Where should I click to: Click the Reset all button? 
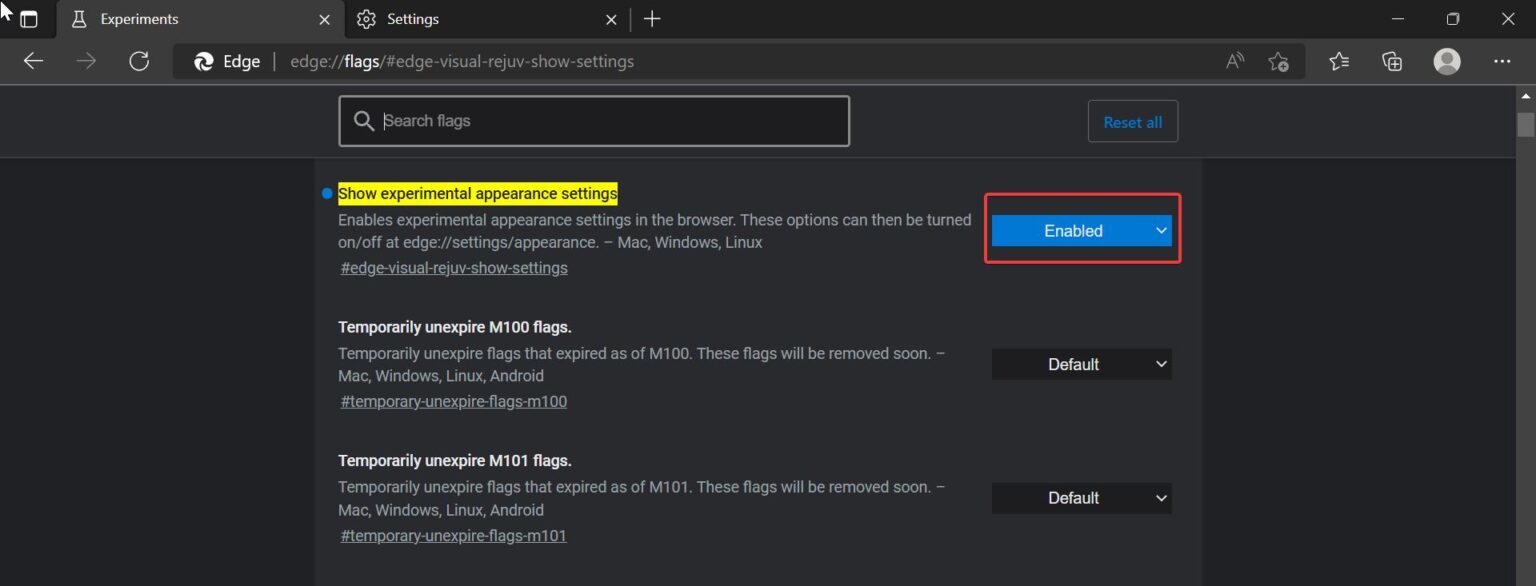coord(1132,121)
